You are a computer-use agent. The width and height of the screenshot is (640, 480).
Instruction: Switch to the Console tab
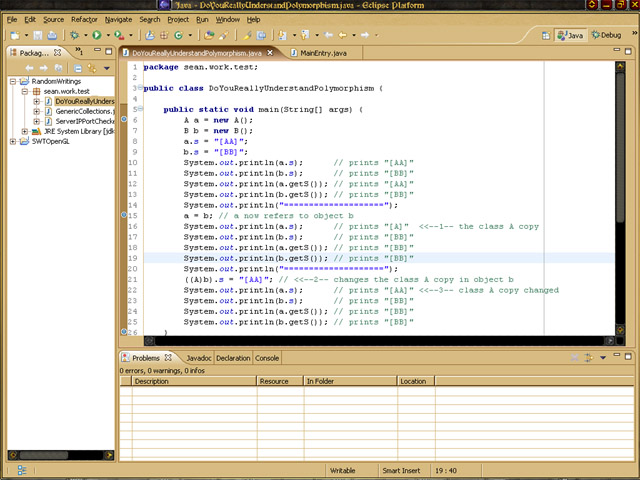267,358
